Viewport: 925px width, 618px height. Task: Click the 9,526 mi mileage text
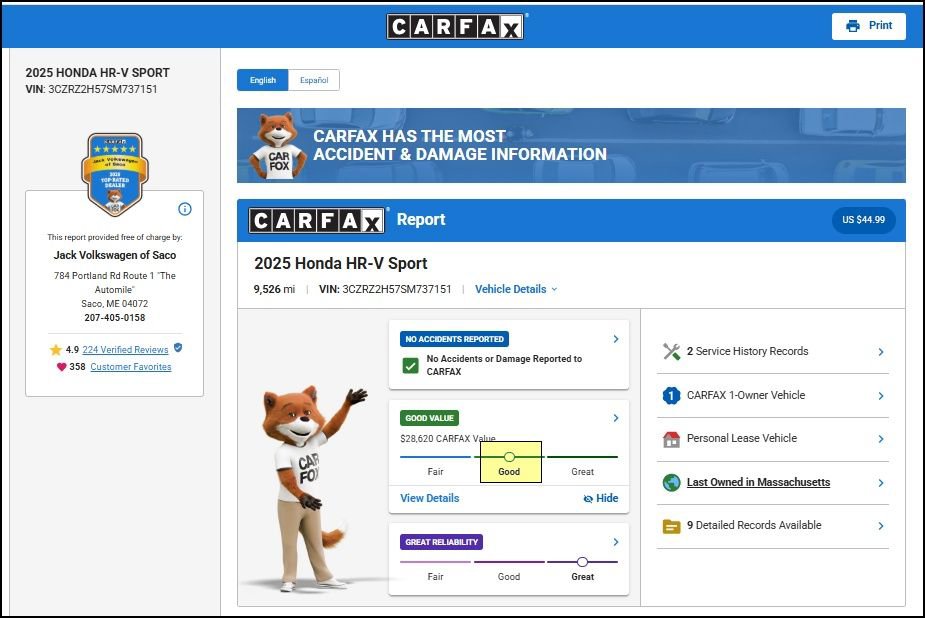274,289
